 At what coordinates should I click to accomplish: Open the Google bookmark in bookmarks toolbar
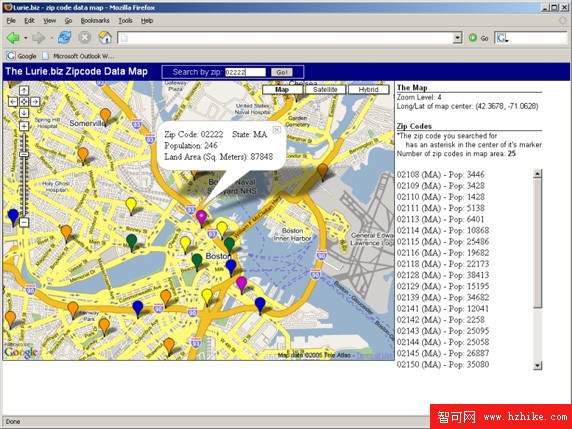(x=22, y=56)
